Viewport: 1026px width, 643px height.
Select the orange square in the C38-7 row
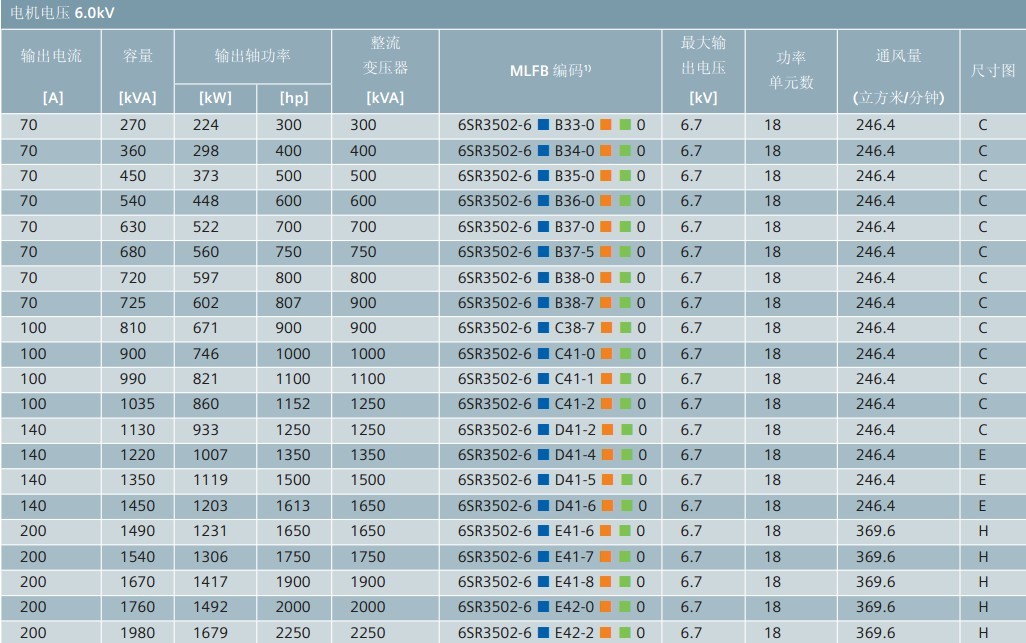[606, 328]
